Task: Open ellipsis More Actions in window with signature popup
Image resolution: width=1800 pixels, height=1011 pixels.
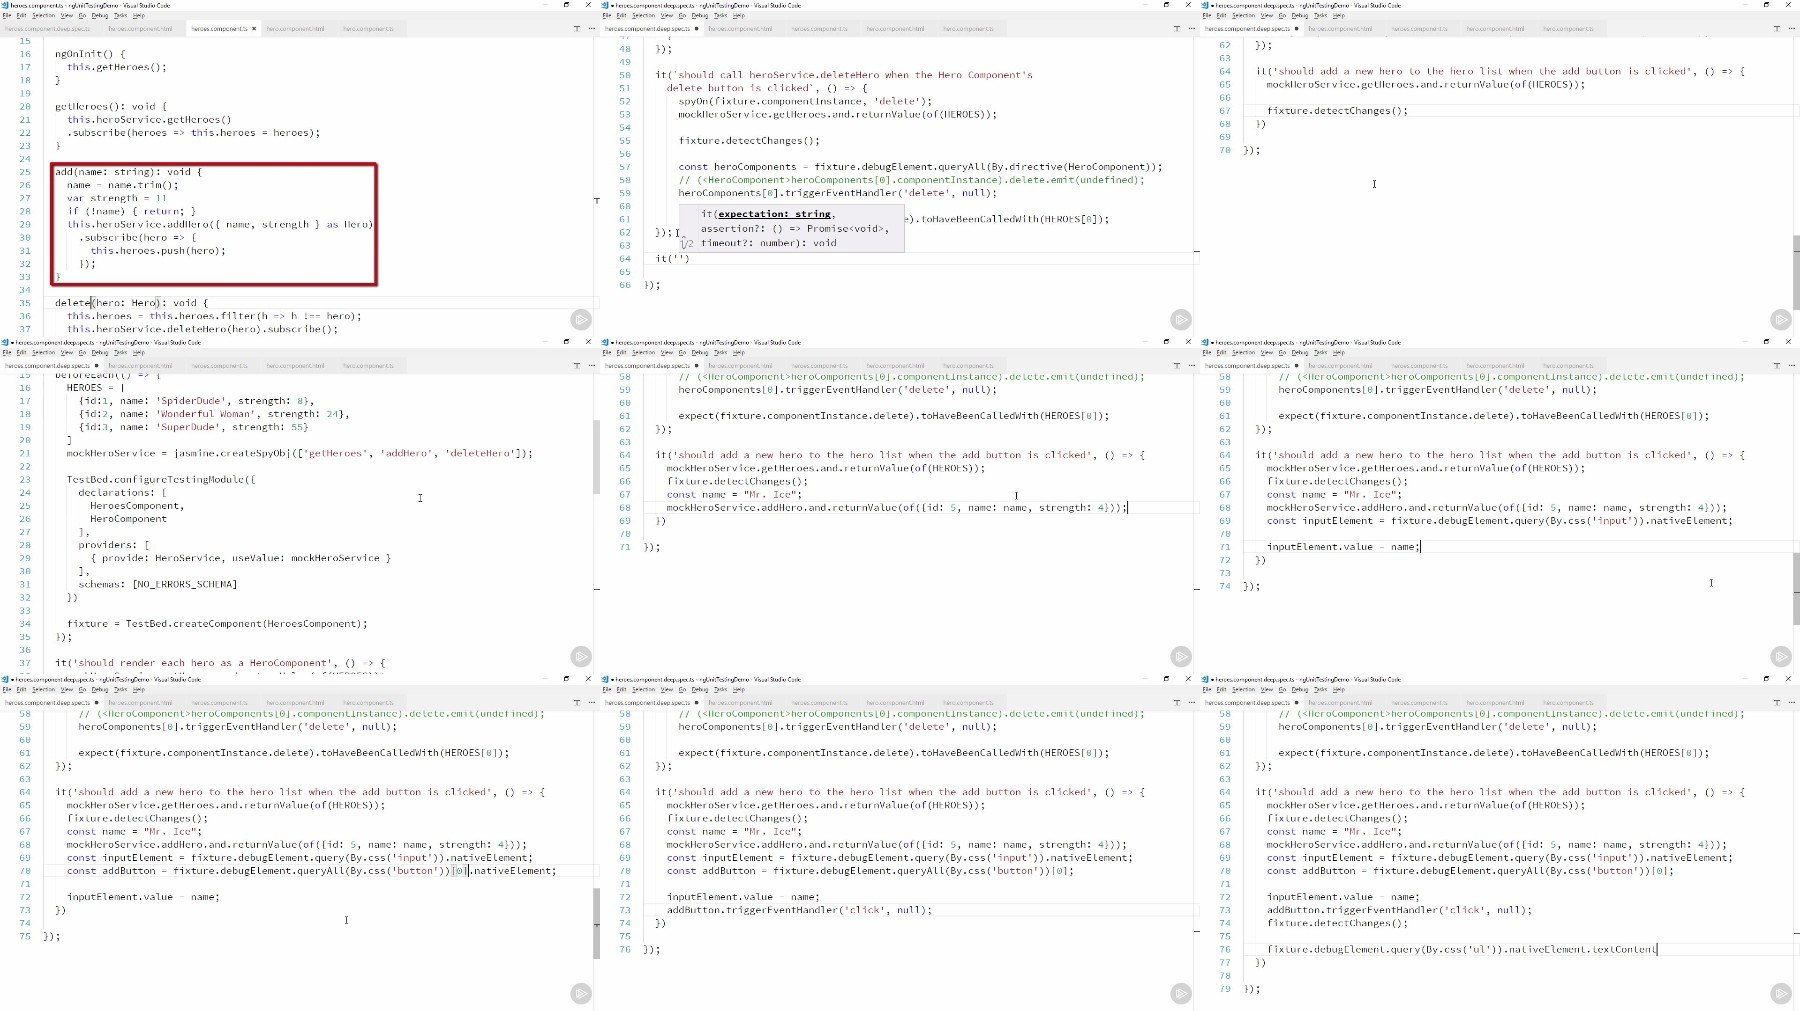Action: click(x=1191, y=29)
